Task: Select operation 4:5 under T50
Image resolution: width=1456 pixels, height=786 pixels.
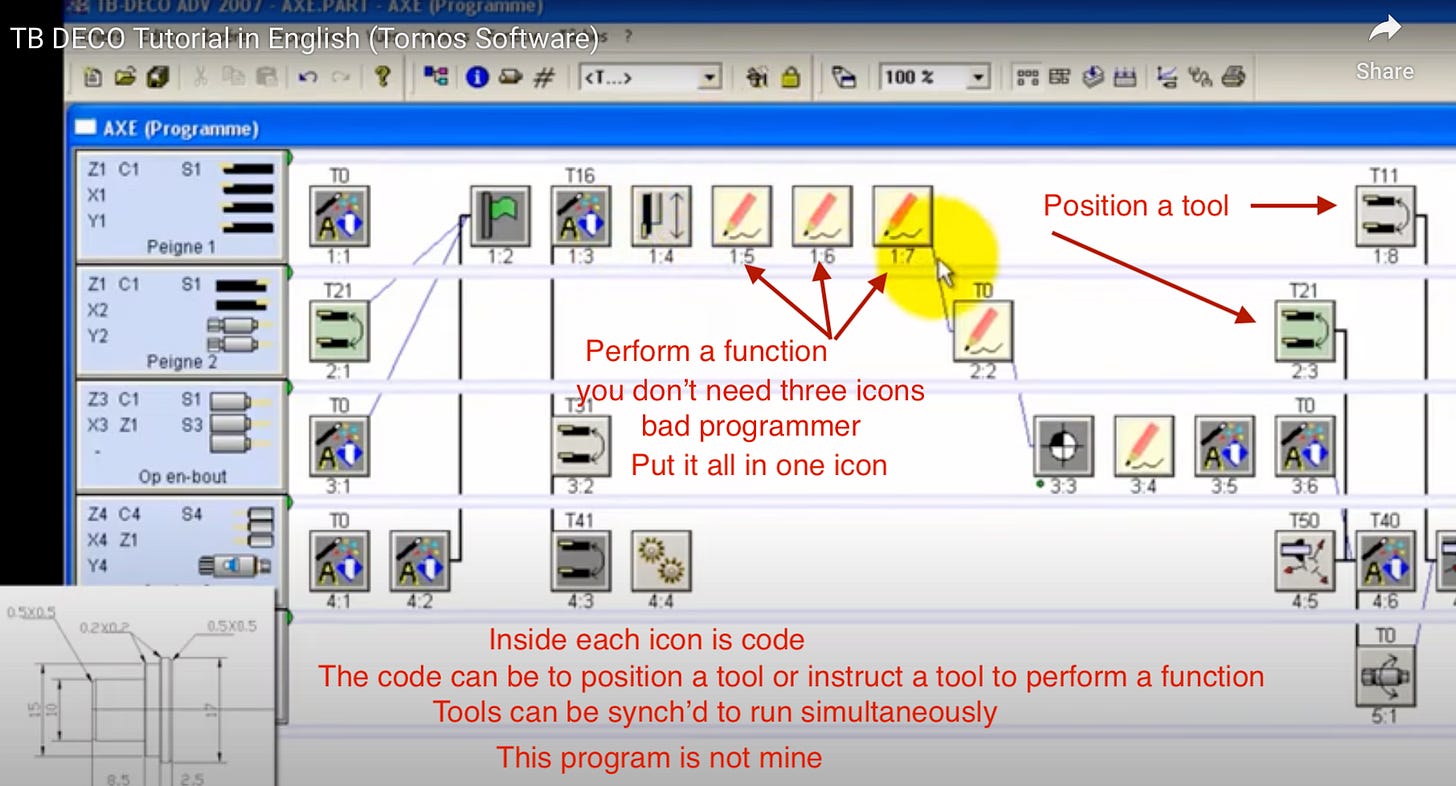Action: click(1305, 561)
